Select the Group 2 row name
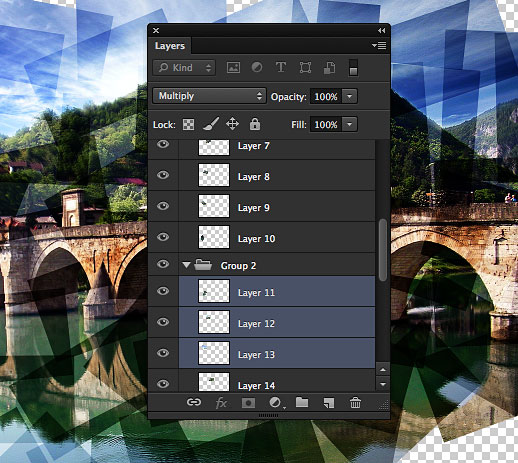518x463 pixels. tap(238, 266)
